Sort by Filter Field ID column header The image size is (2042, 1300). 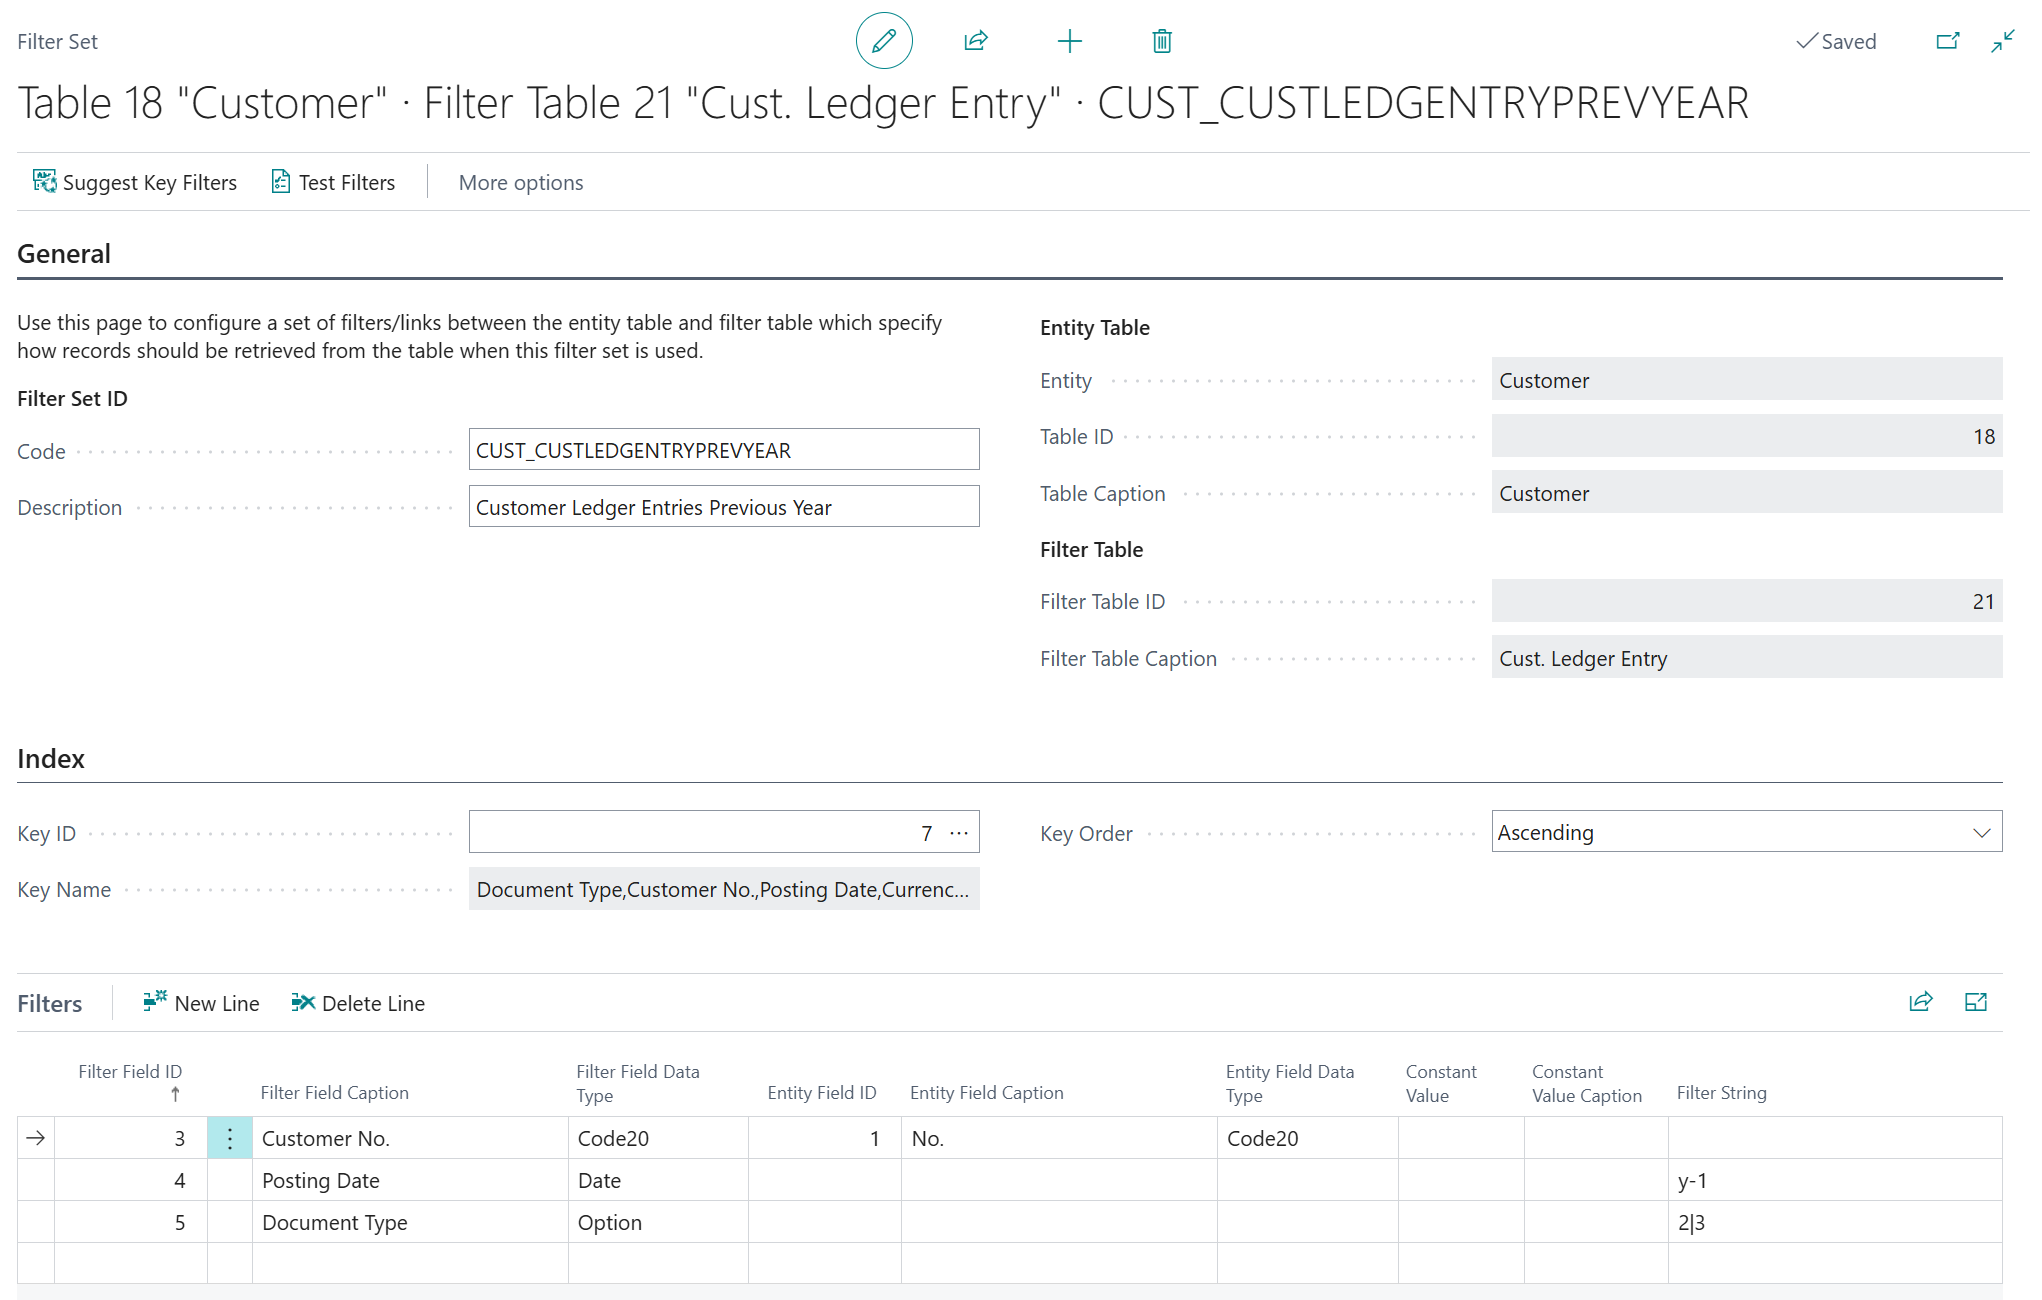130,1072
